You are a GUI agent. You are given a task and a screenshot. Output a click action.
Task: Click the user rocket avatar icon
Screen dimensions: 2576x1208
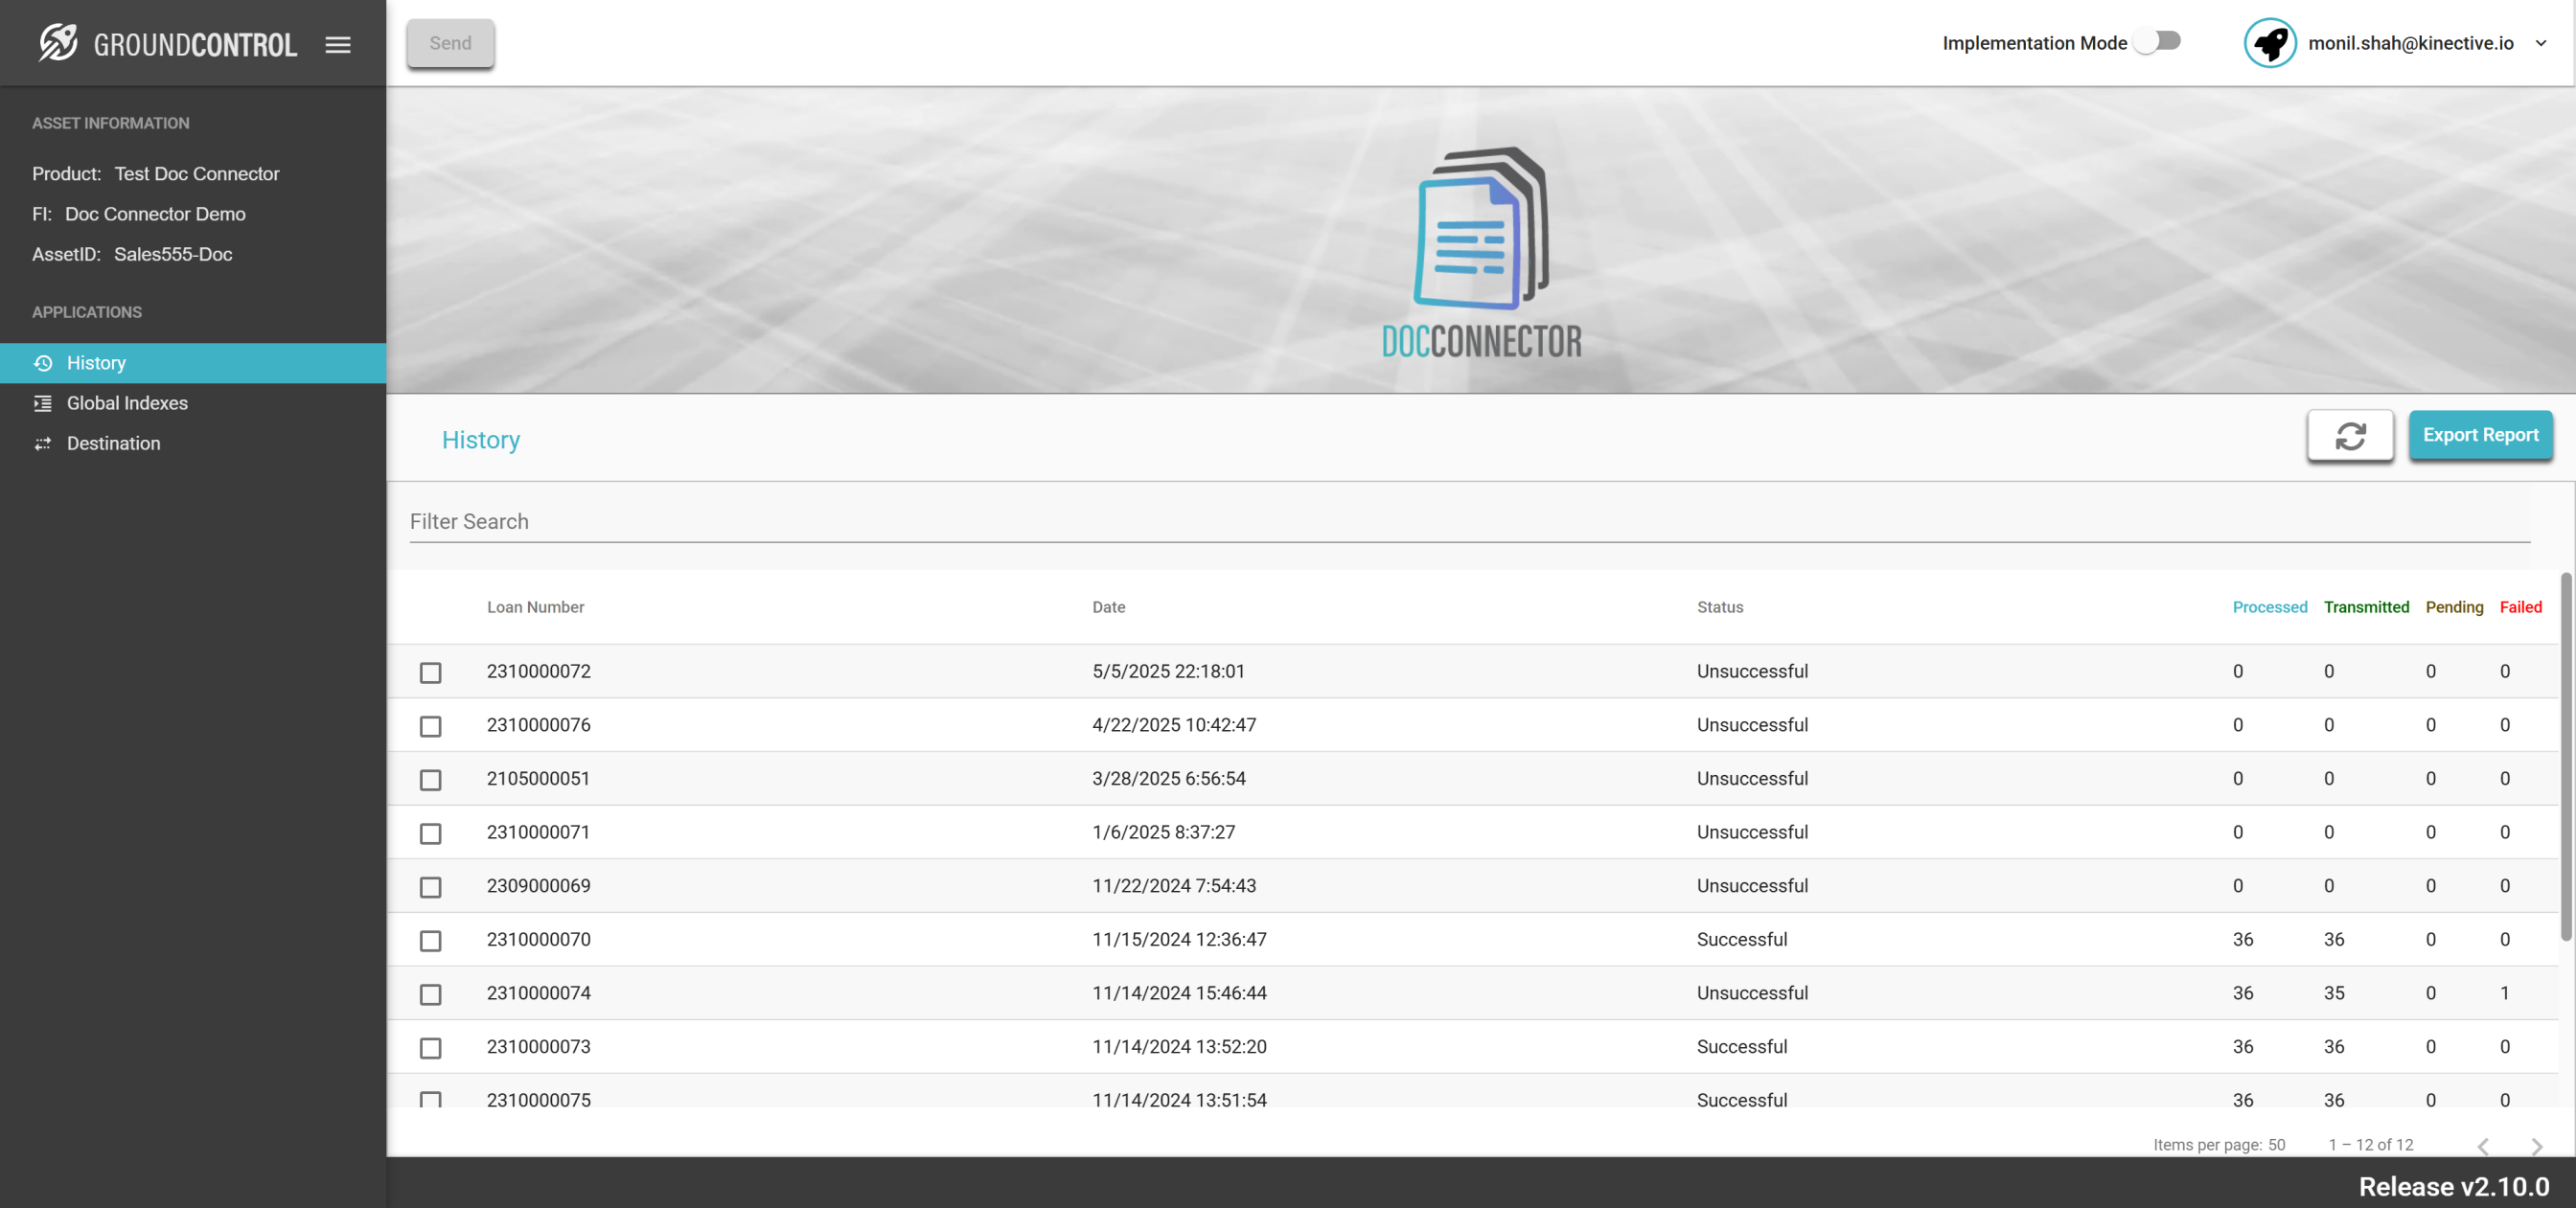tap(2270, 43)
